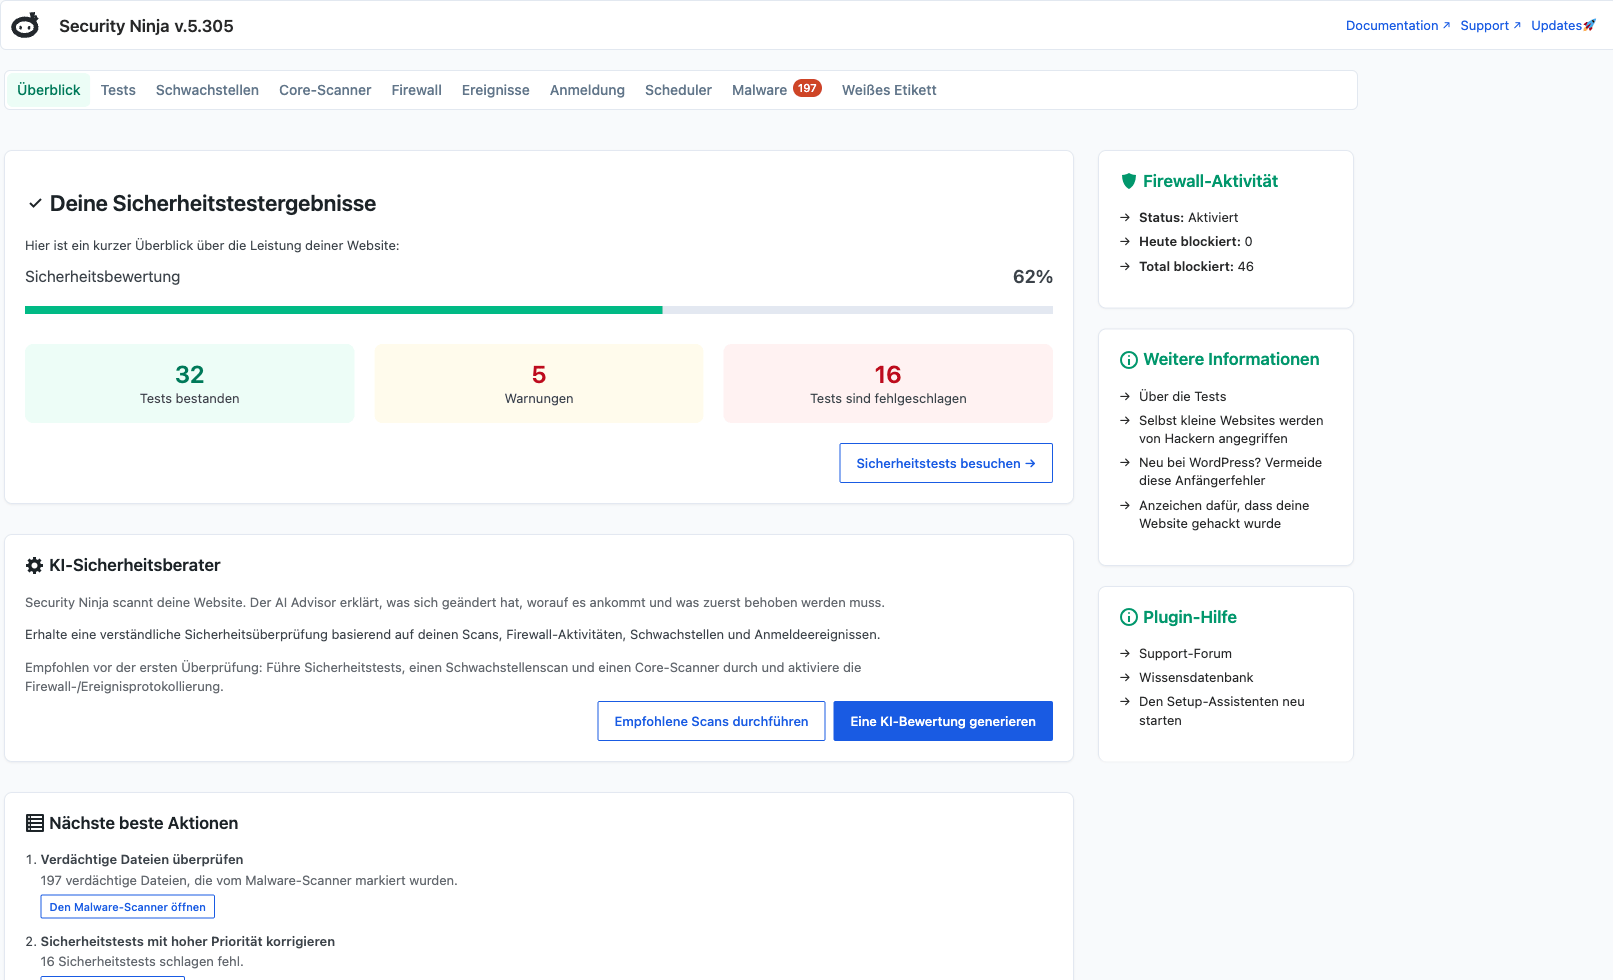Click the KI-Sicherheitsberater gear icon
This screenshot has width=1613, height=980.
(34, 565)
